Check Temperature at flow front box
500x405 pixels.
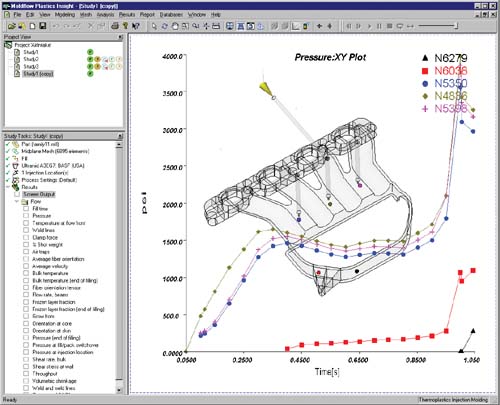pyautogui.click(x=26, y=223)
